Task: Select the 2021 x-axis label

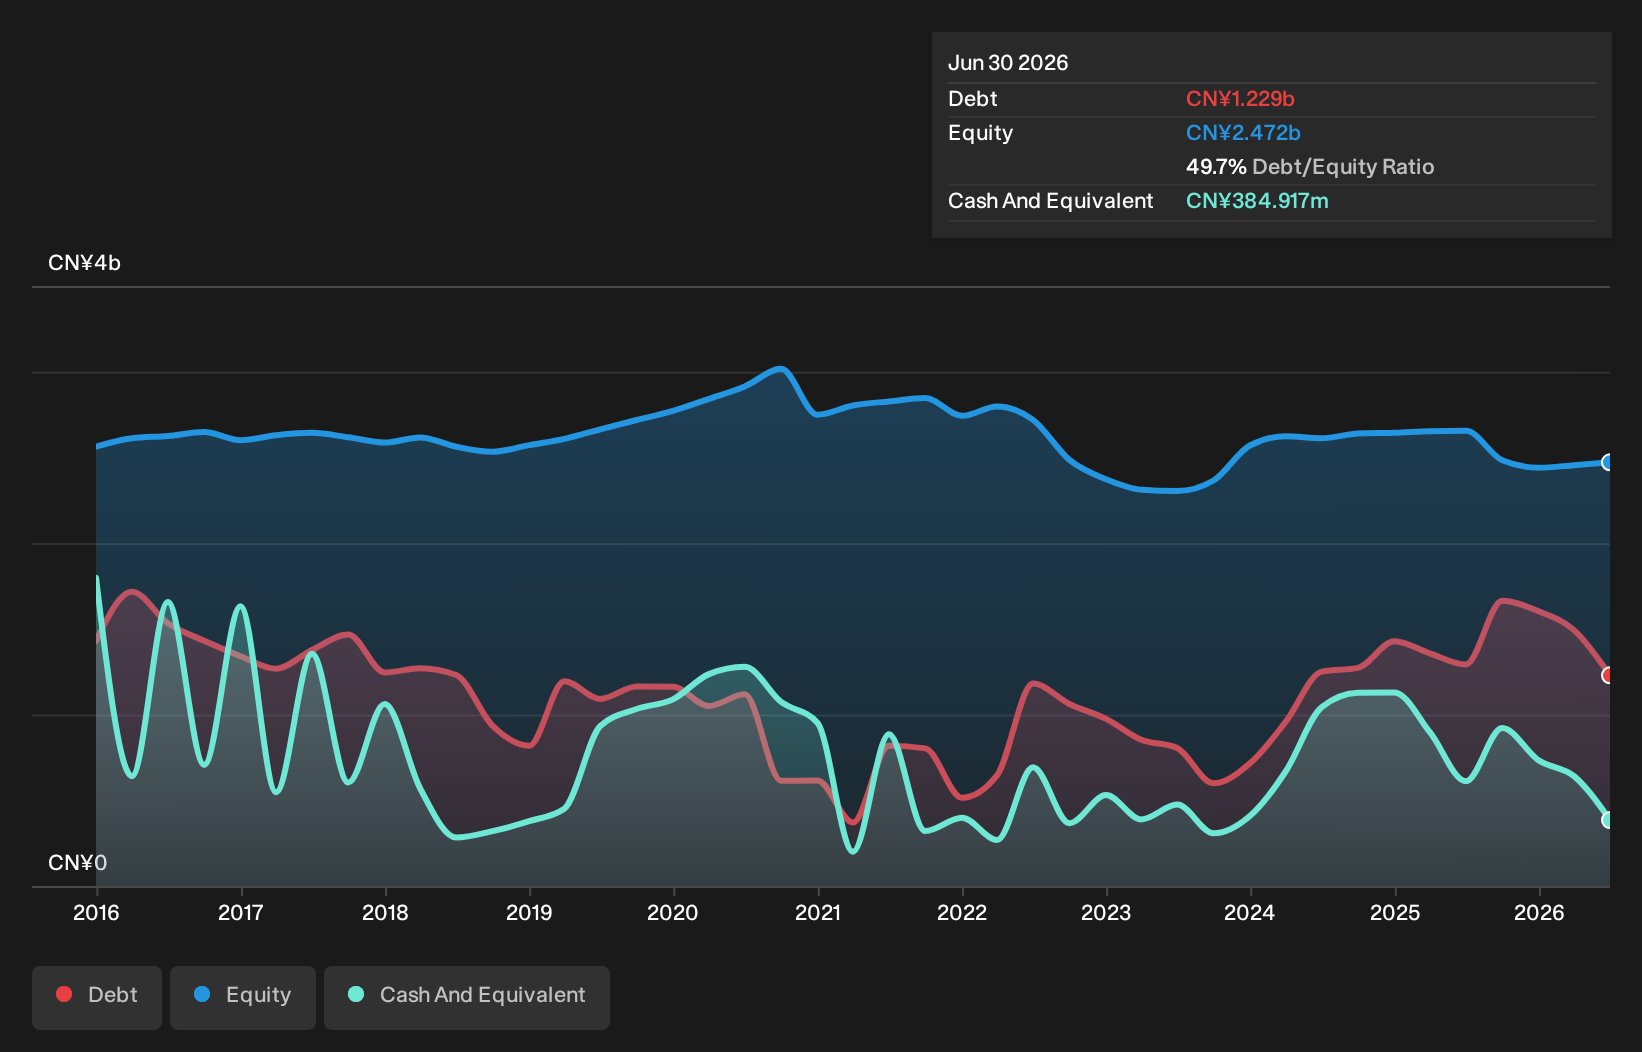Action: point(818,912)
